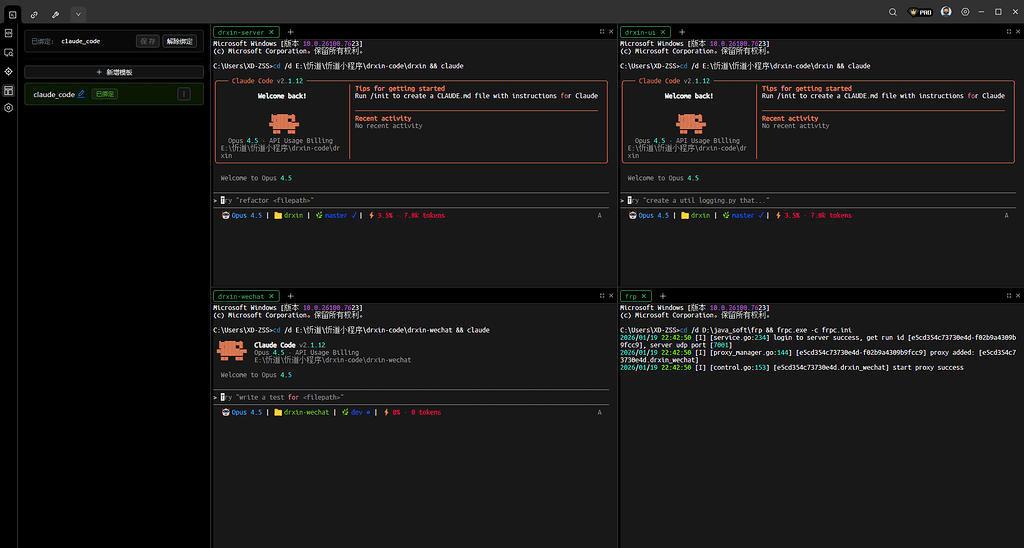Open the sidebar diamond target icon
The image size is (1024, 548).
(x=8, y=71)
